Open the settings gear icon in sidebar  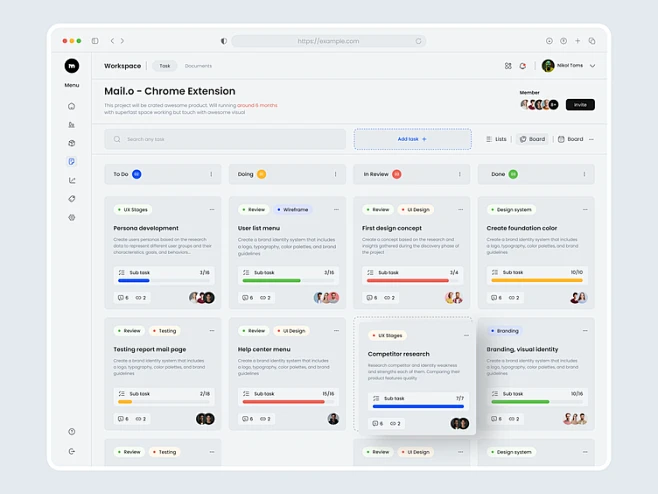(72, 217)
